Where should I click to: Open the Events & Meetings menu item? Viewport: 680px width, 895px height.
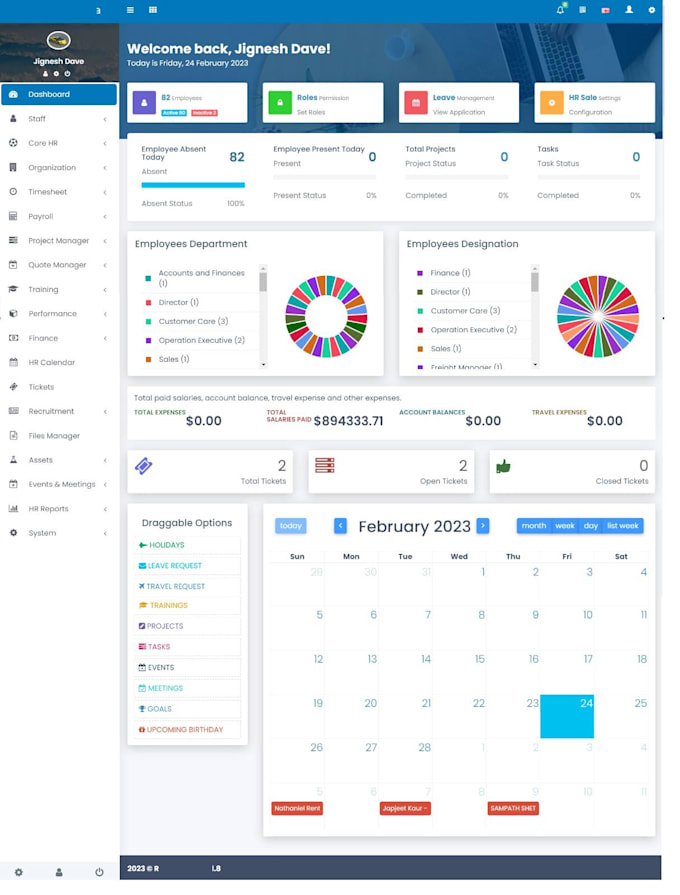[59, 484]
